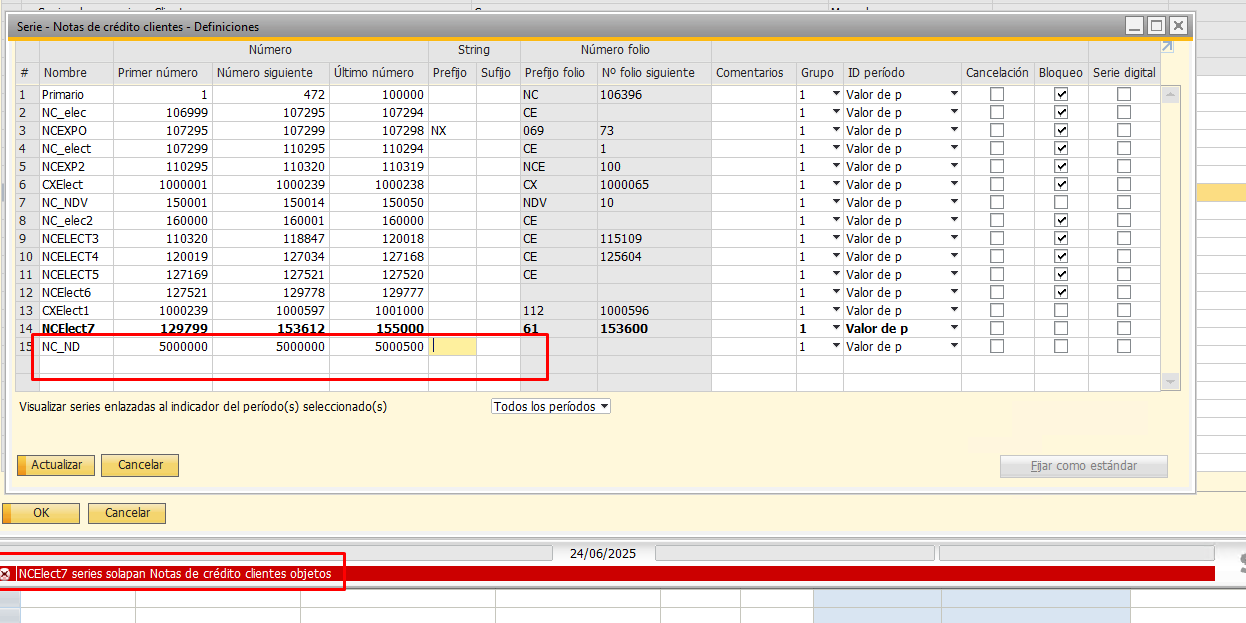Click Cancelar next to Actualizar

tap(140, 465)
